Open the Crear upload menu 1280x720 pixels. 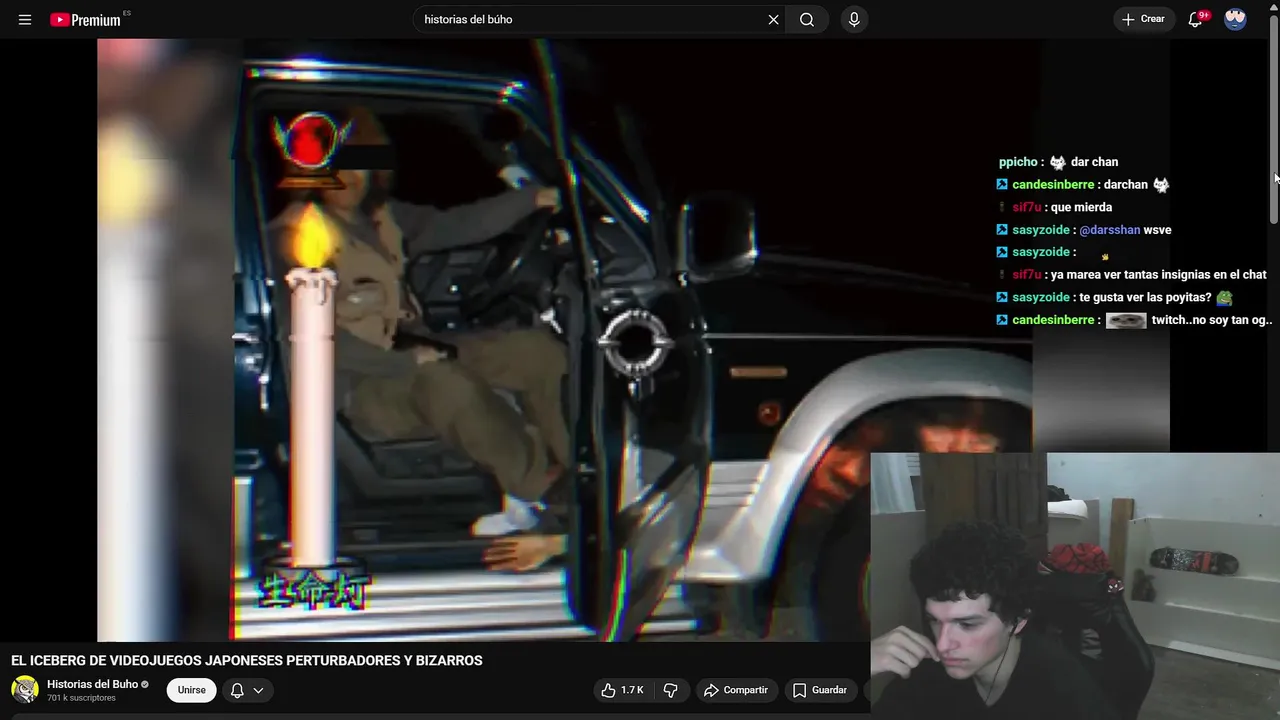click(1144, 20)
